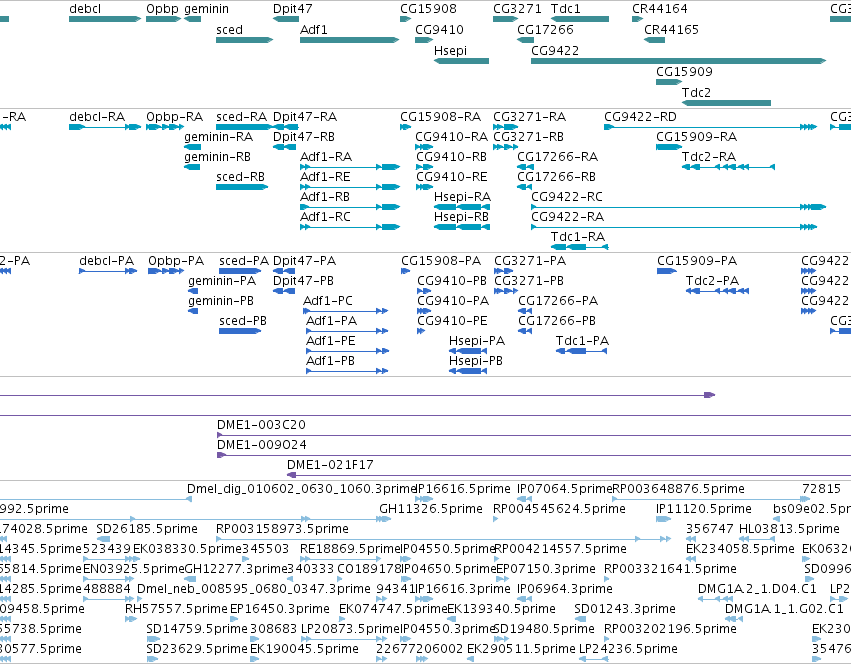
Task: Click the debcl-PA protein feature
Action: [x=108, y=271]
